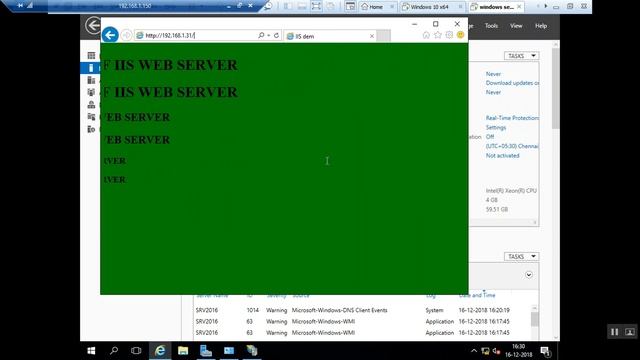Screen dimensions: 640x360
Task: Select the fifth role icon in Server Manager sidebar
Action: [x=91, y=104]
